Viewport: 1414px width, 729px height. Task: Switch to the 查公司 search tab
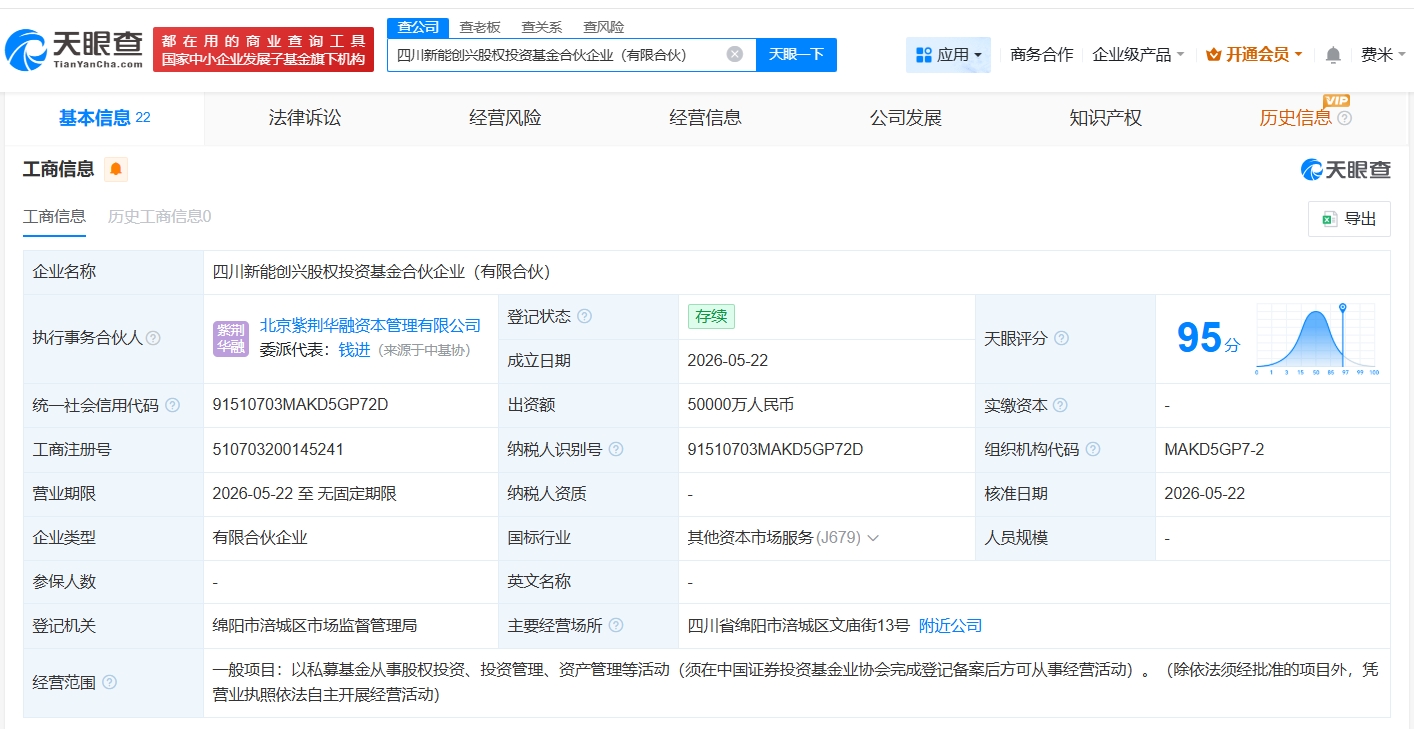tap(418, 27)
